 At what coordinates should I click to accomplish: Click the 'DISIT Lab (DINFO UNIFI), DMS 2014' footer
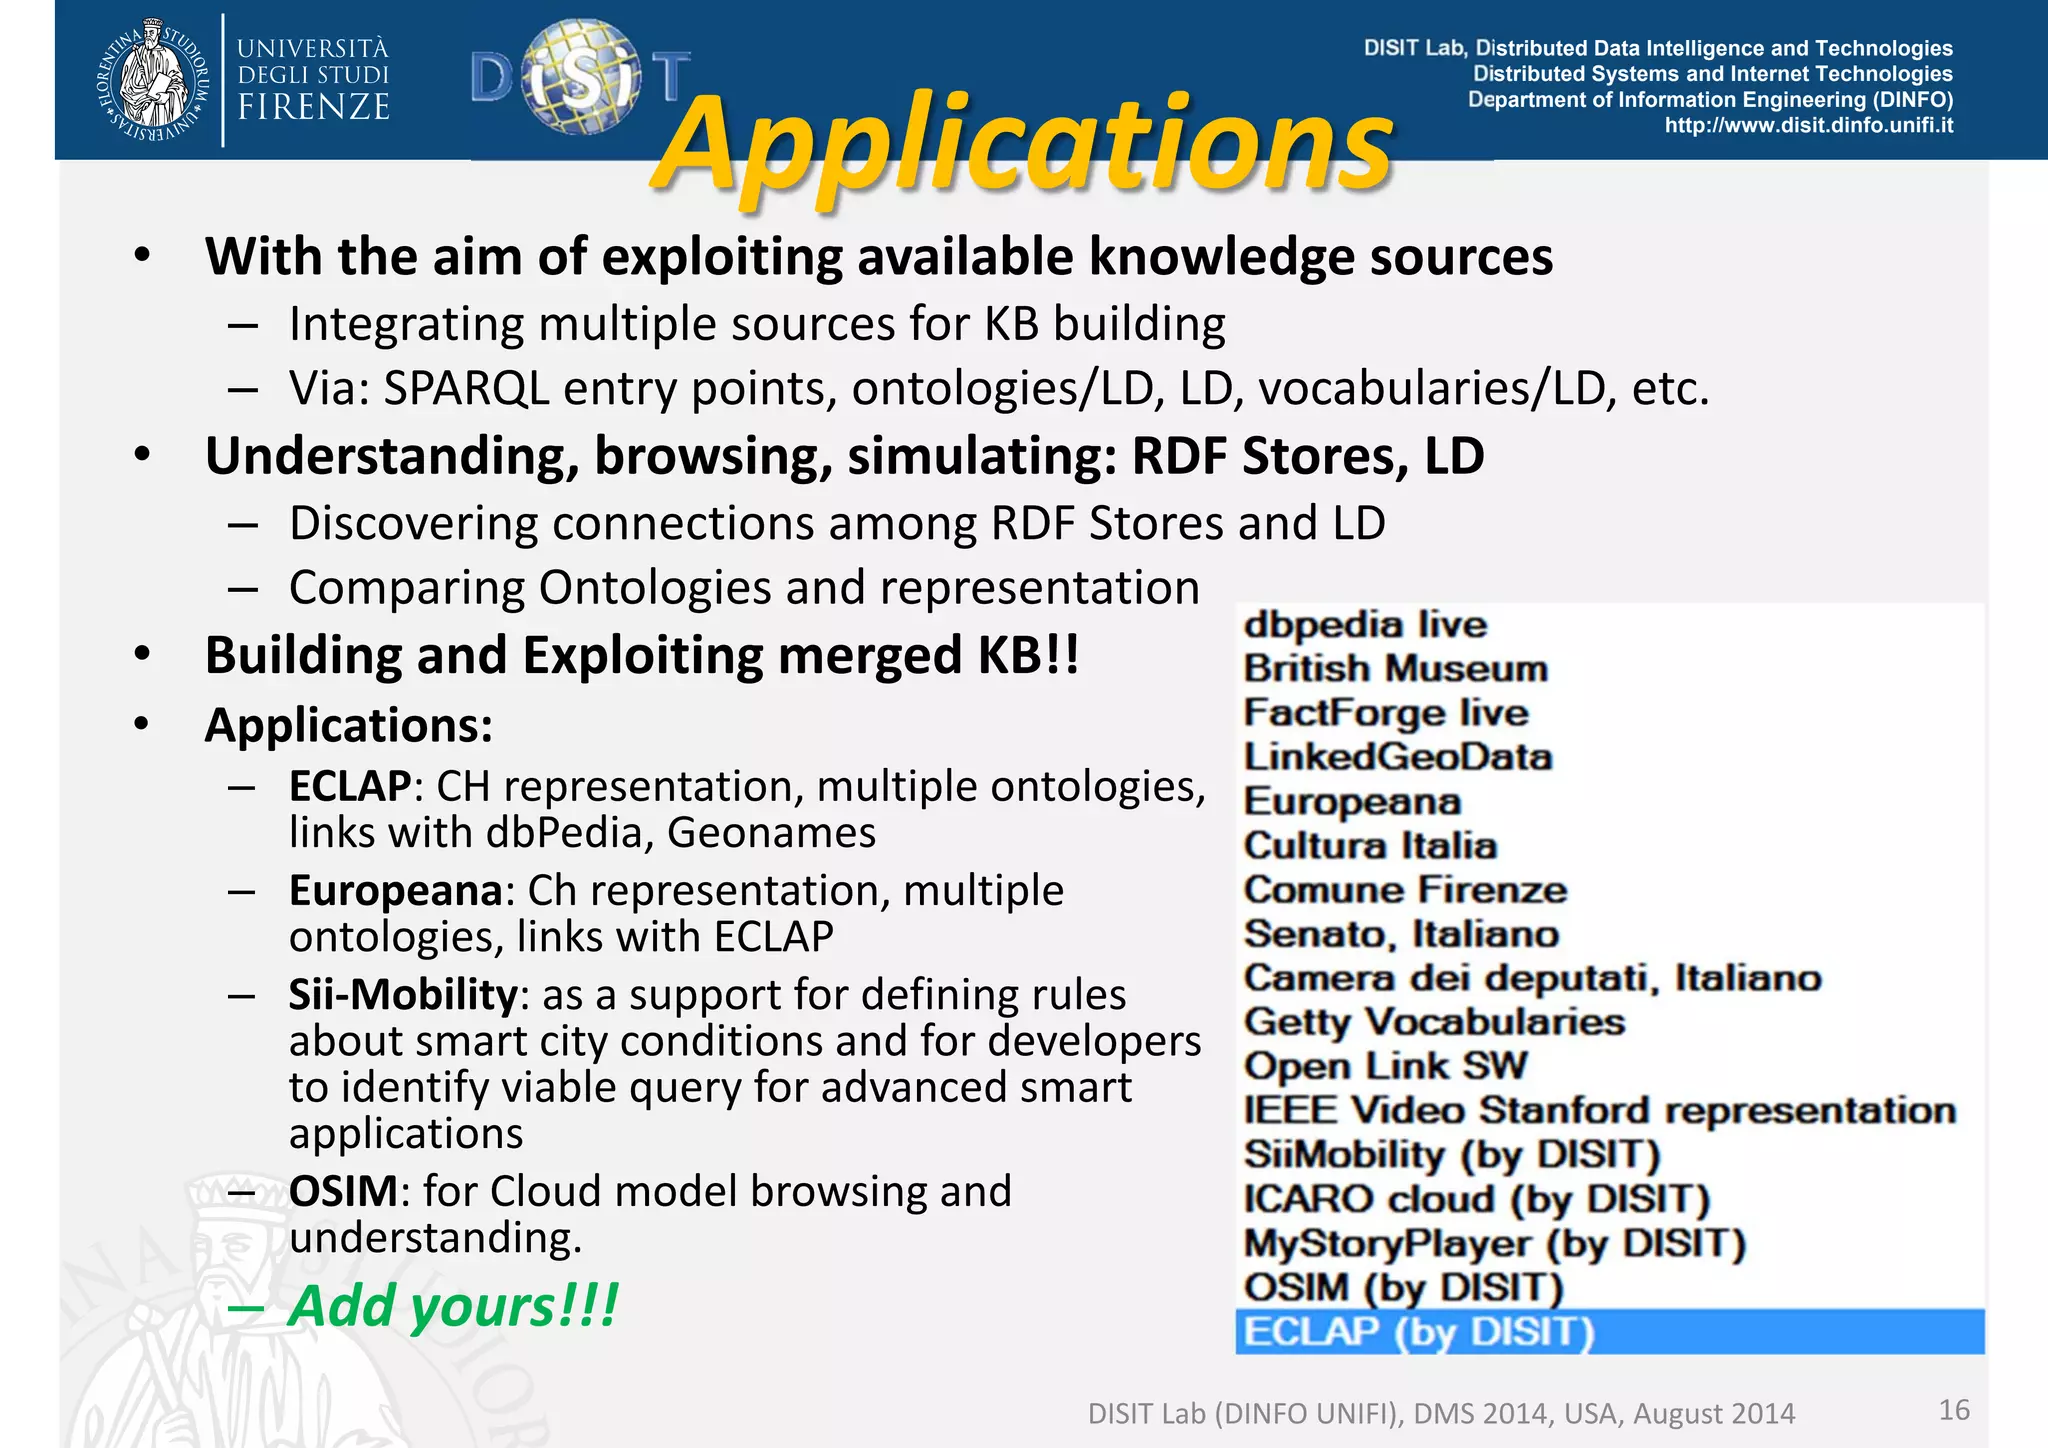(x=1441, y=1413)
